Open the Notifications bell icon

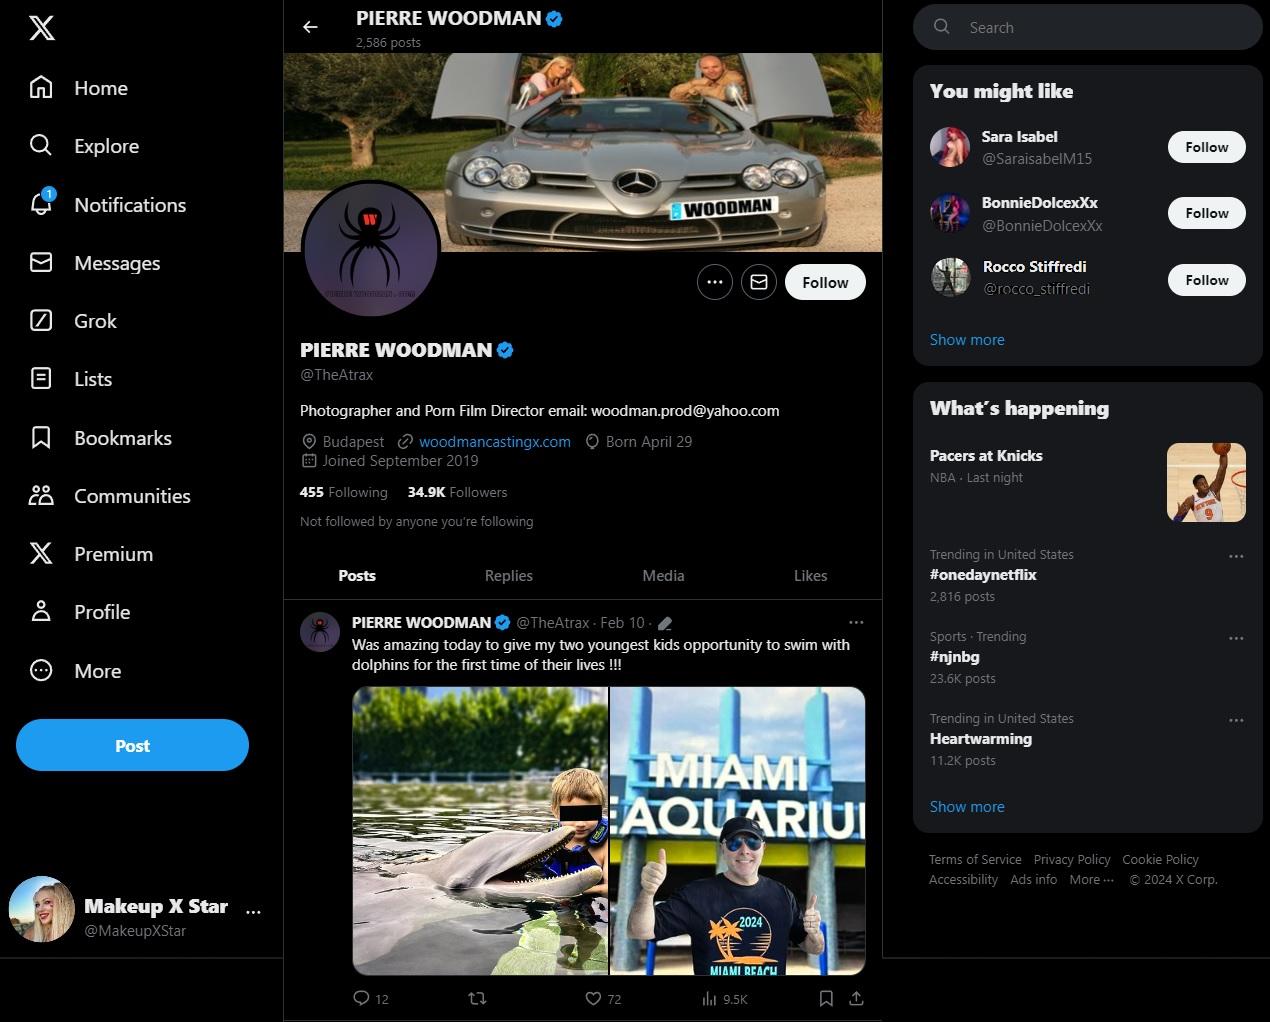point(41,204)
